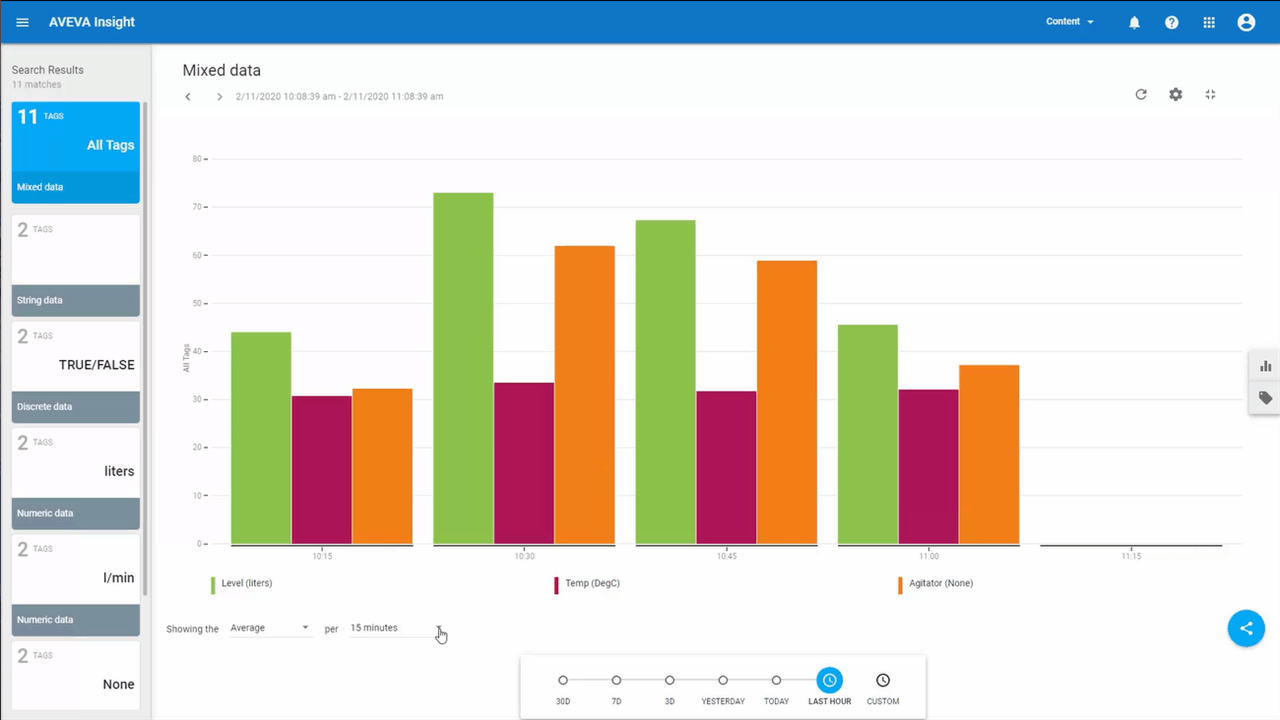
Task: Open the apps grid launcher
Action: [x=1208, y=21]
